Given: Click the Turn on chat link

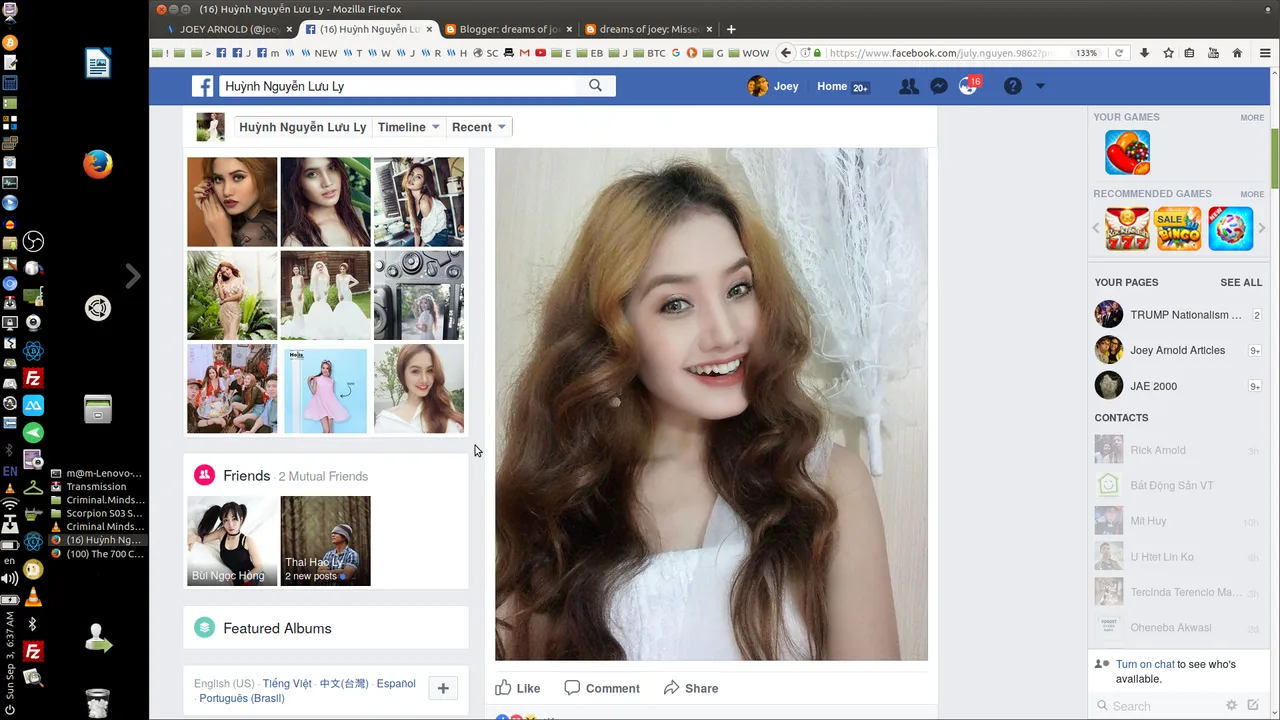Looking at the screenshot, I should [1145, 664].
